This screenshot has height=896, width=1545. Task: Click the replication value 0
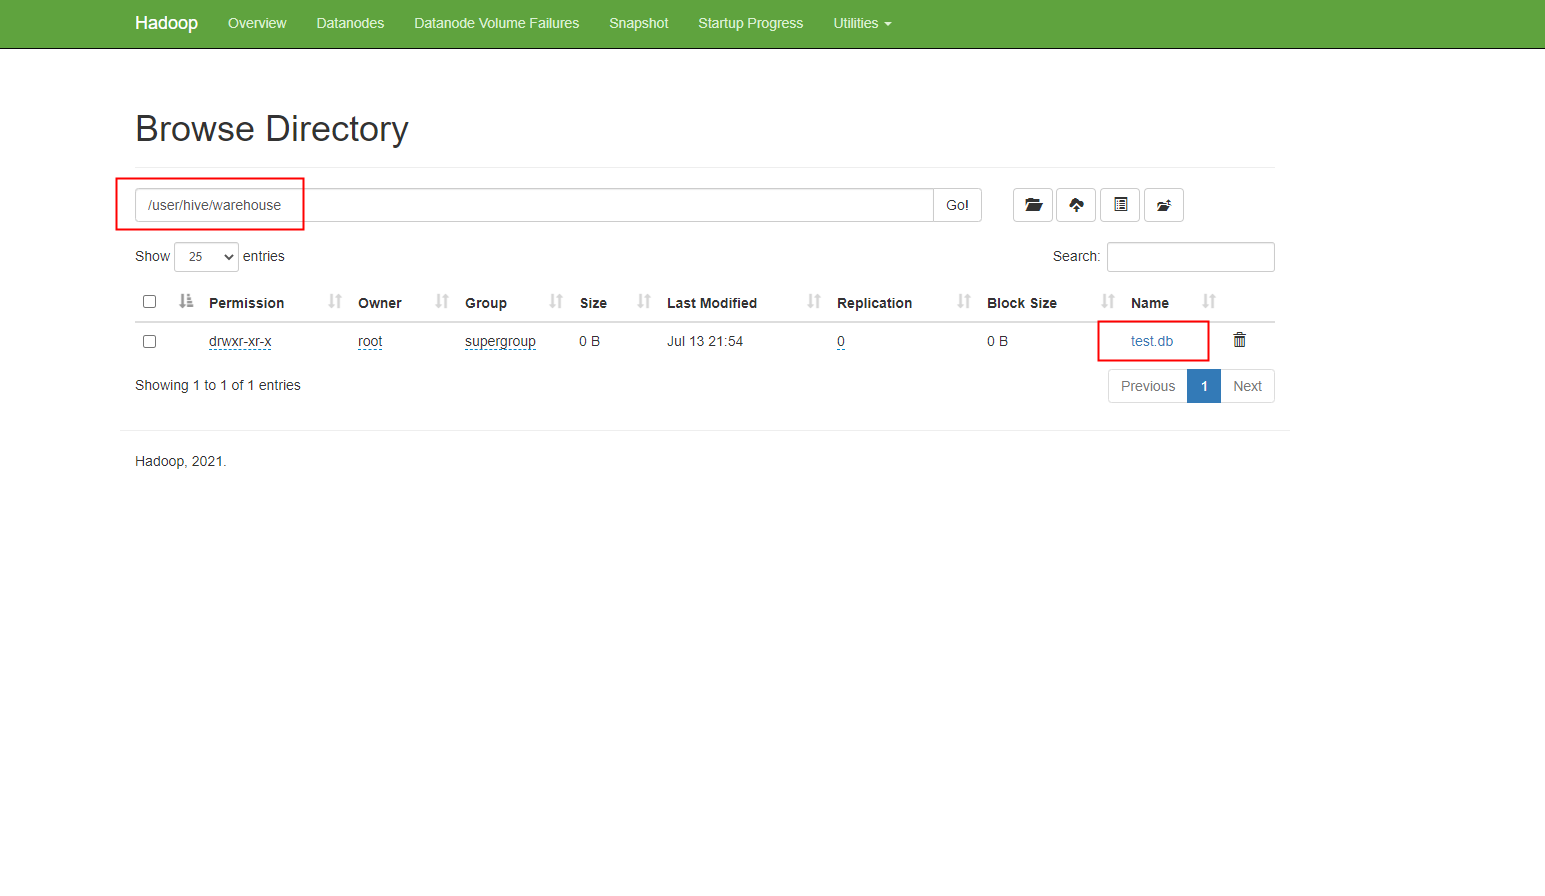pyautogui.click(x=841, y=341)
